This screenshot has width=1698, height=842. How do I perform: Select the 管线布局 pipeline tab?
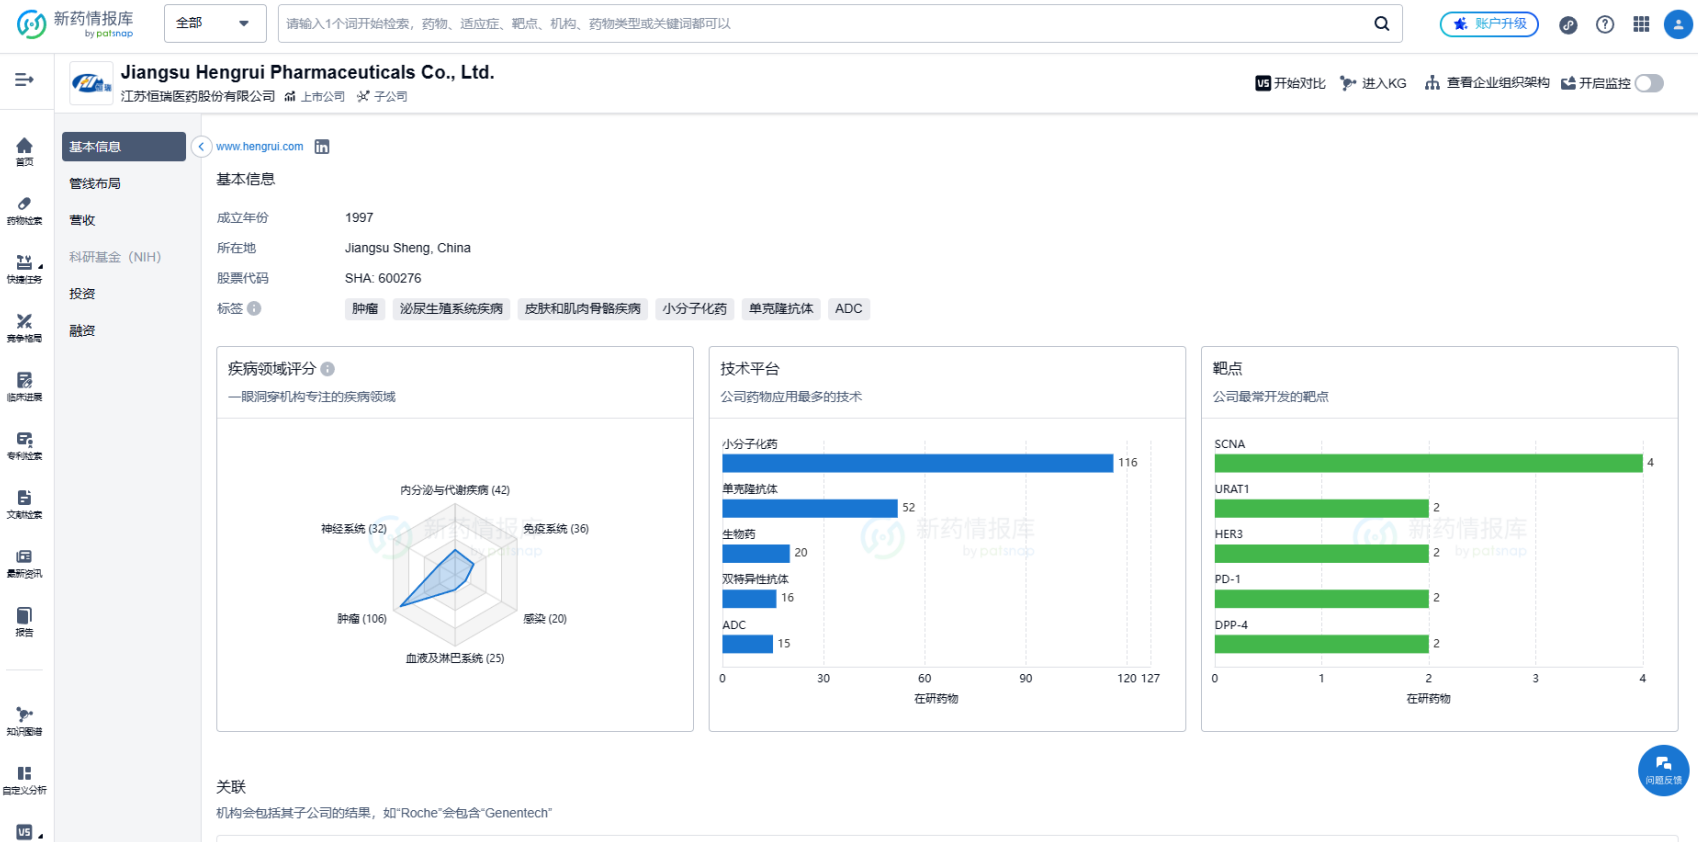pos(95,184)
